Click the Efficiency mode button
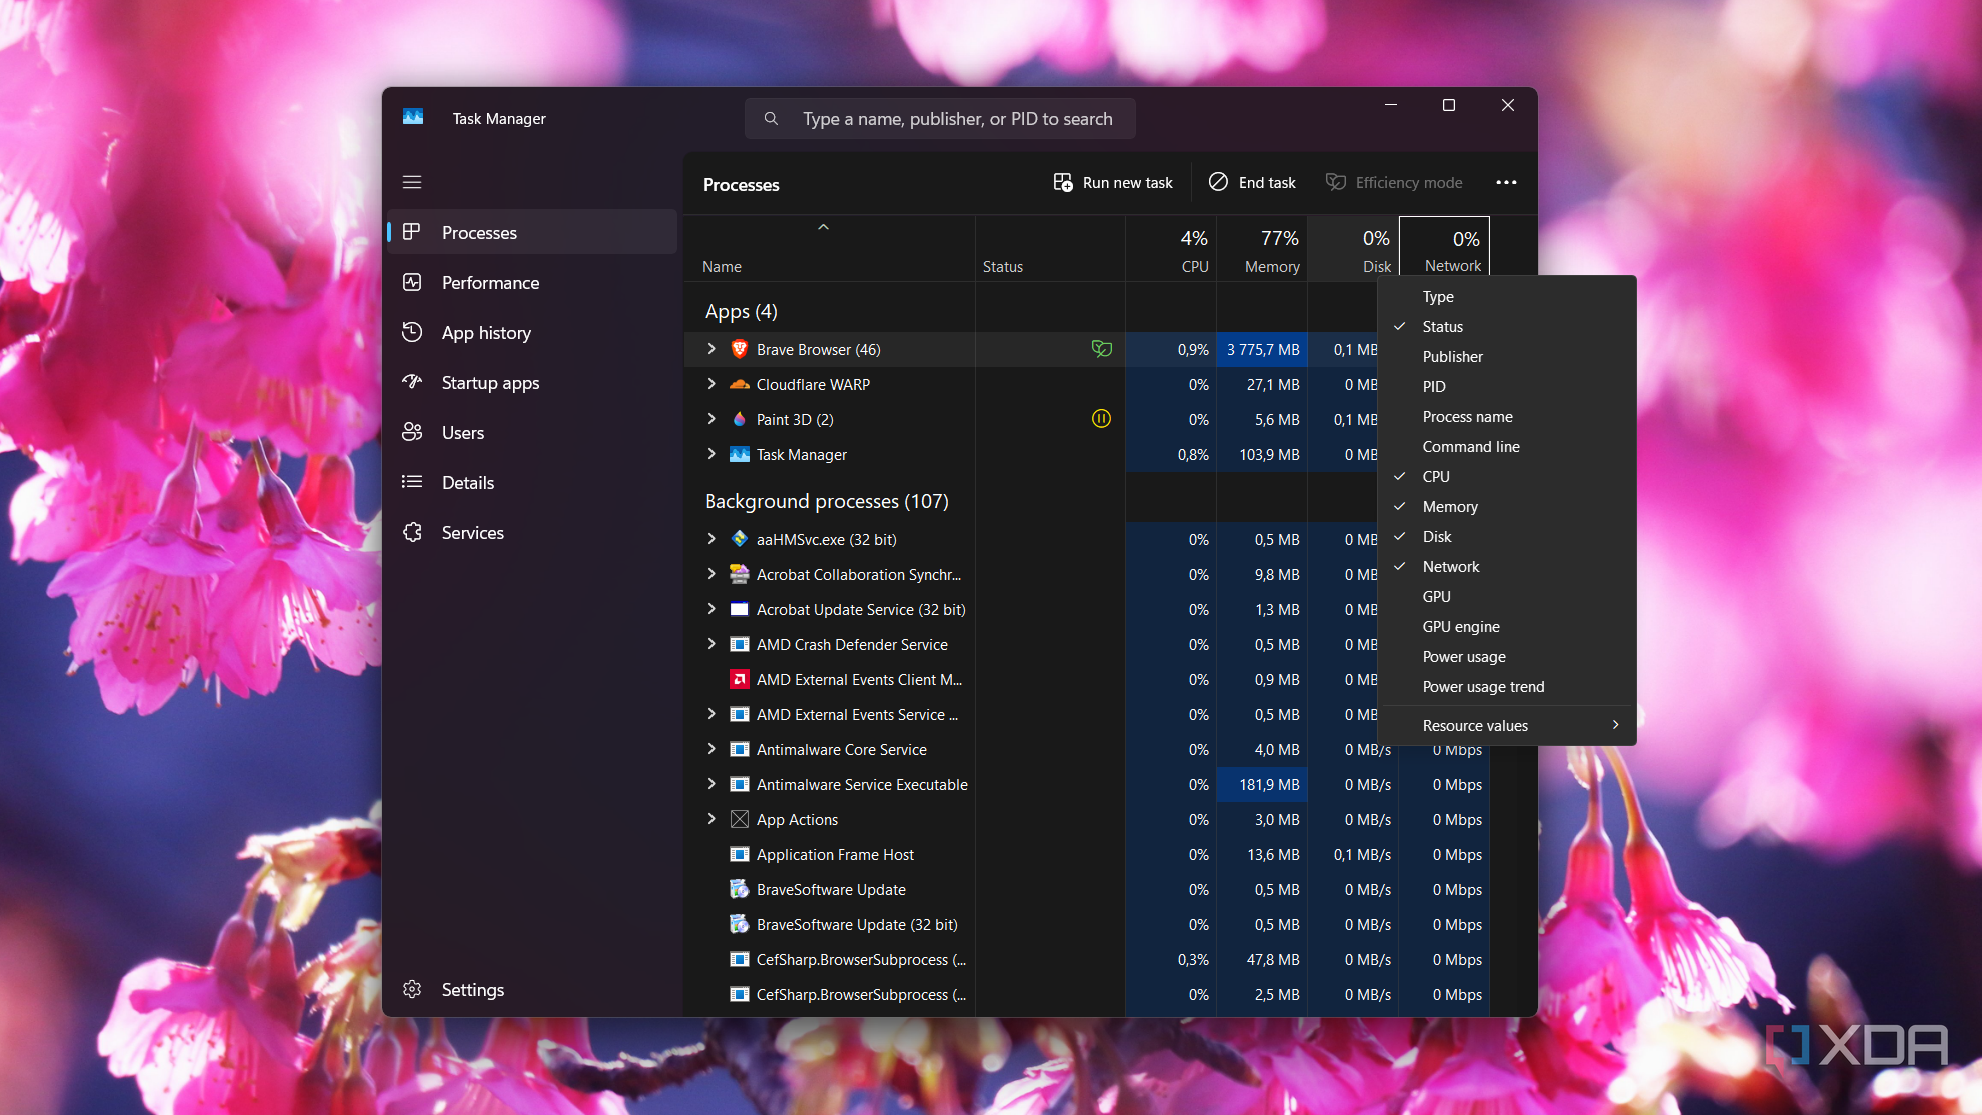Viewport: 1982px width, 1115px height. [x=1394, y=182]
